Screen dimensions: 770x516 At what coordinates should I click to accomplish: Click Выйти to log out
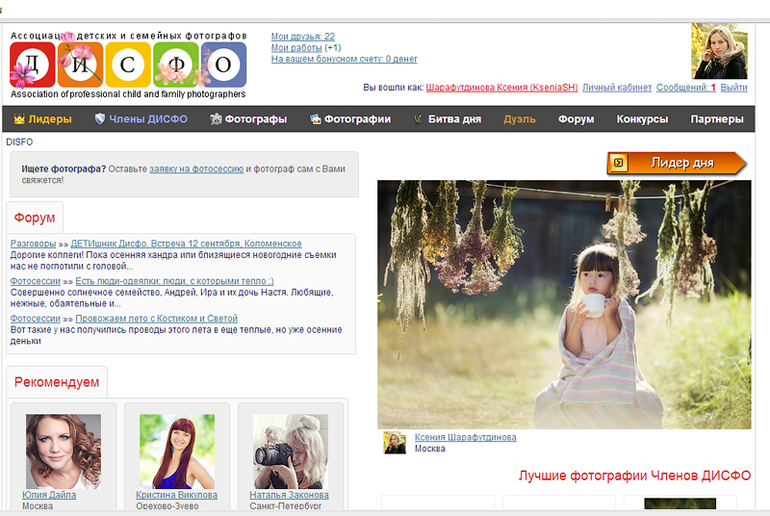tap(734, 87)
